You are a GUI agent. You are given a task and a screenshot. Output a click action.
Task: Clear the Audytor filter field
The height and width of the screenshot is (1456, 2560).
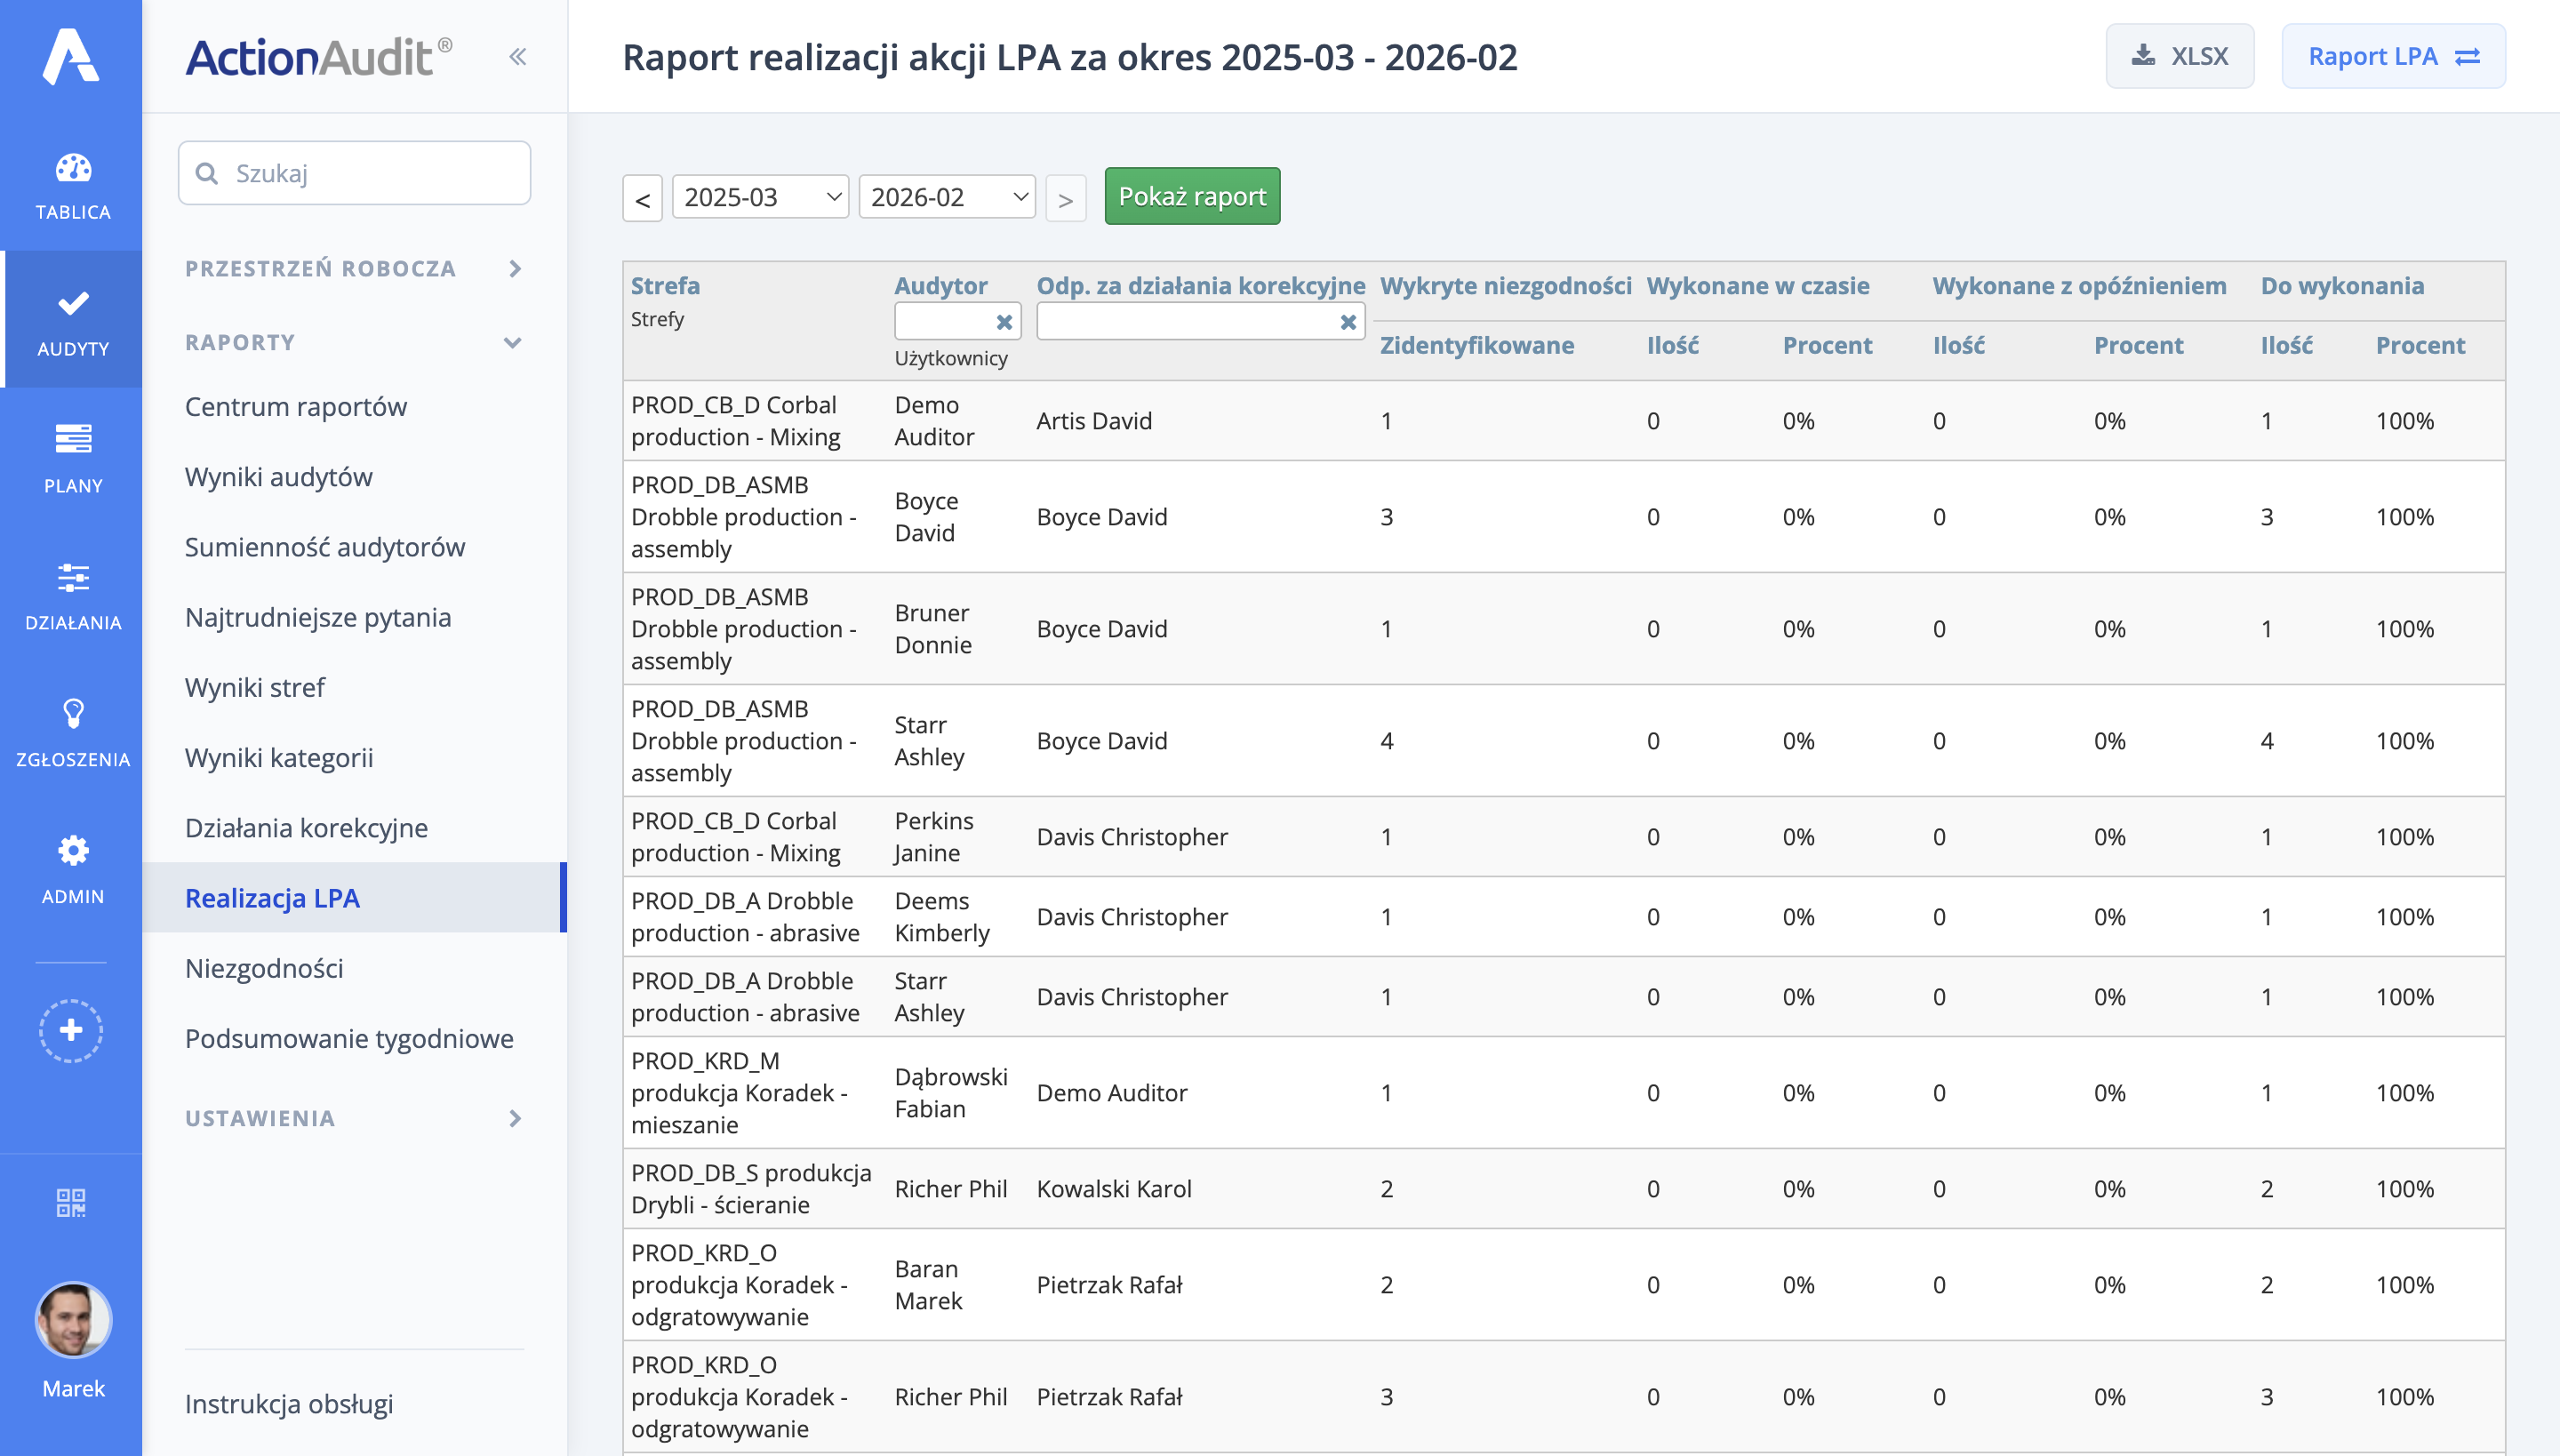coord(1004,322)
